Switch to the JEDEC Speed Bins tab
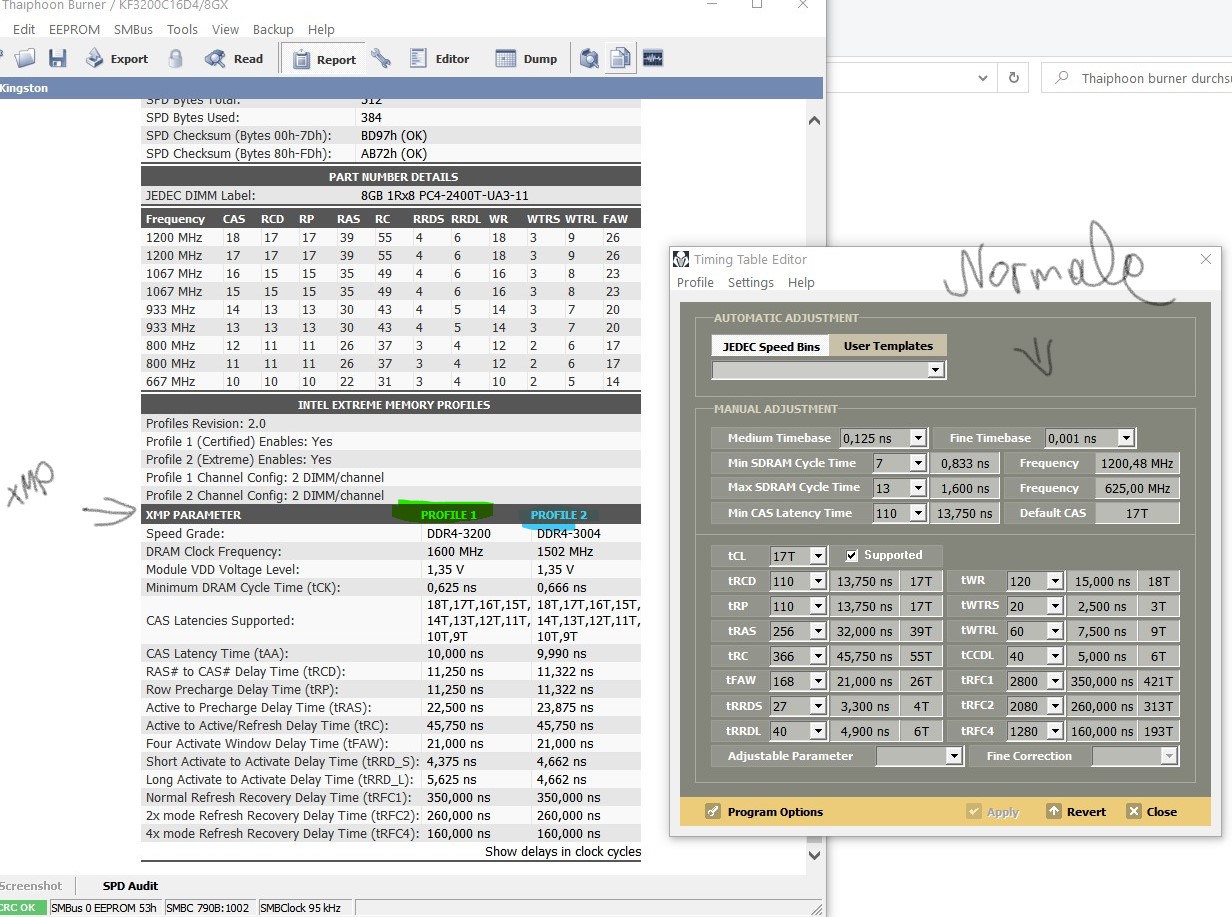1232x917 pixels. [x=771, y=346]
